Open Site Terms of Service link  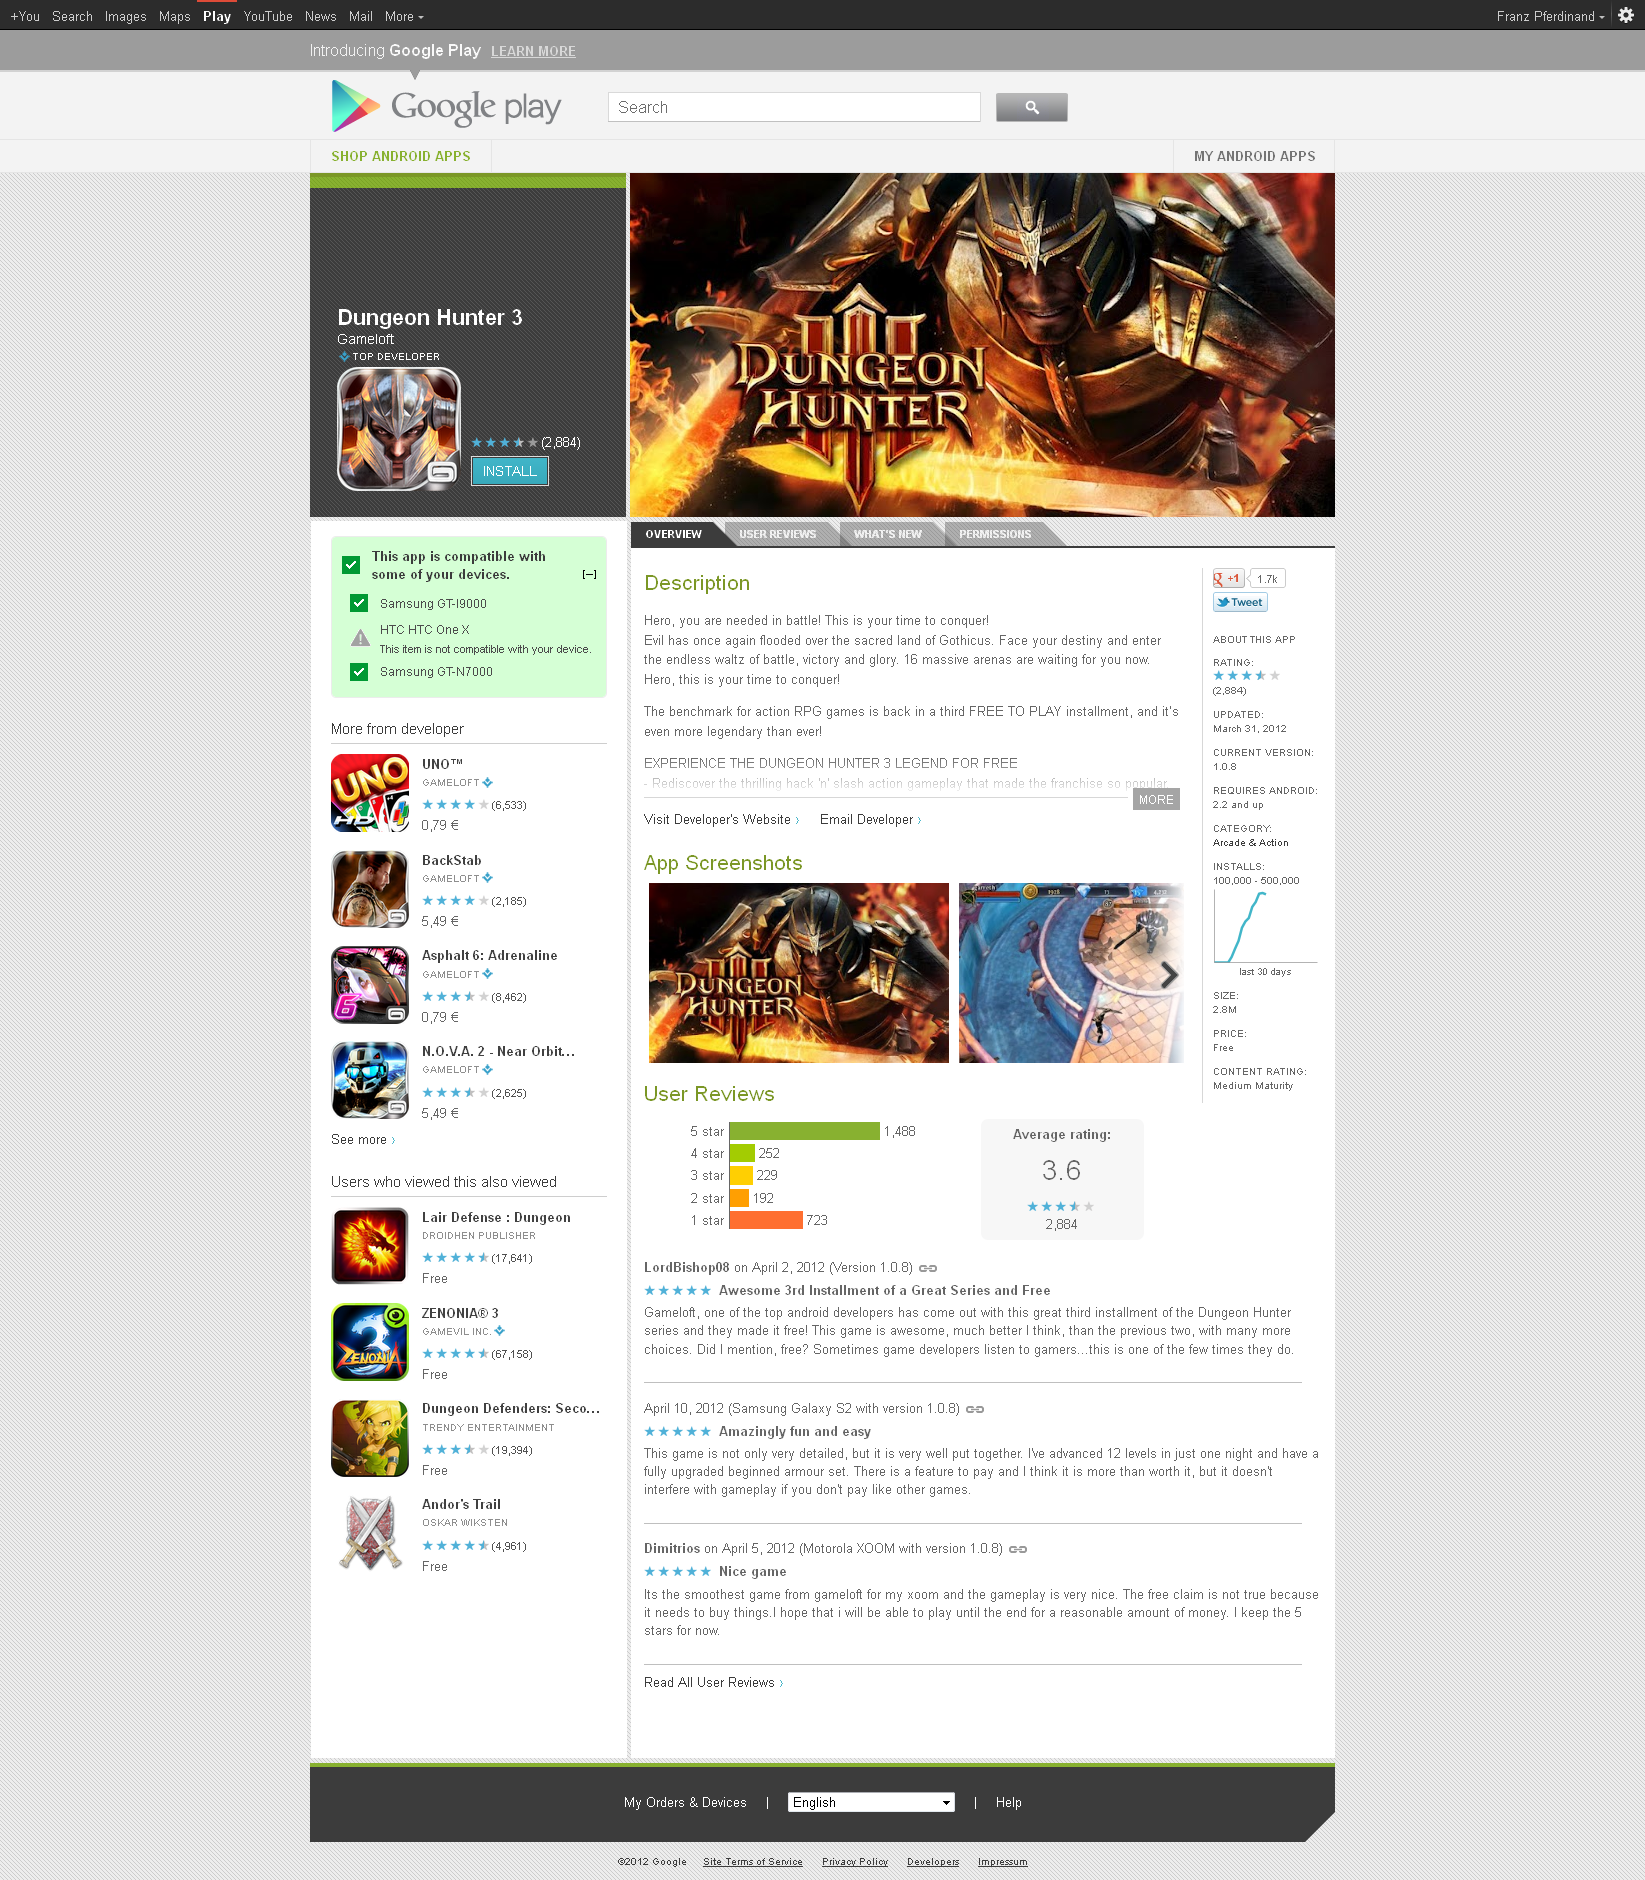point(752,1861)
